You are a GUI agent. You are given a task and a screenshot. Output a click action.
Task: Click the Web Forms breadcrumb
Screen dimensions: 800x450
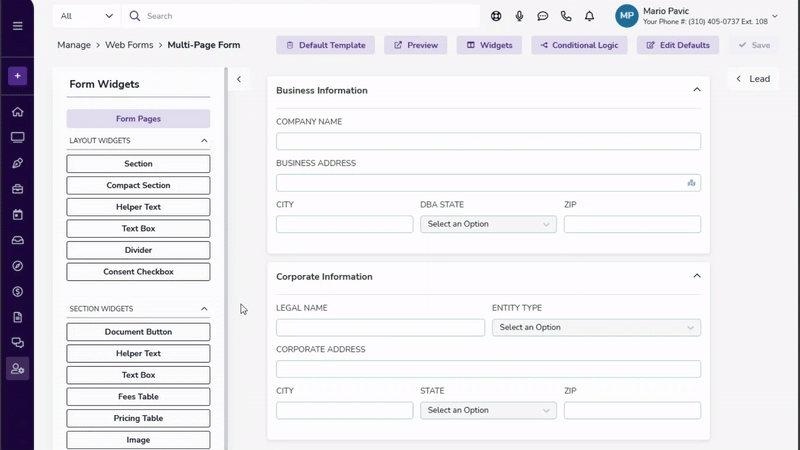pos(131,45)
